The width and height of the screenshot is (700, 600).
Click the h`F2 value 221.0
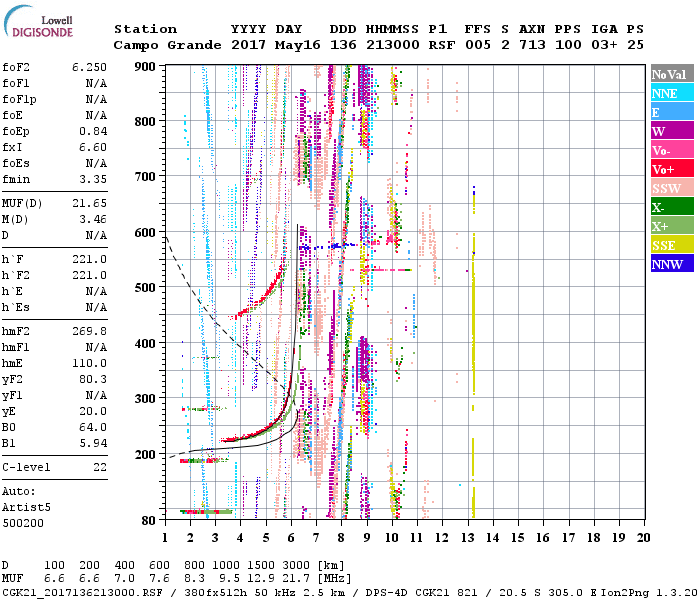click(x=89, y=275)
